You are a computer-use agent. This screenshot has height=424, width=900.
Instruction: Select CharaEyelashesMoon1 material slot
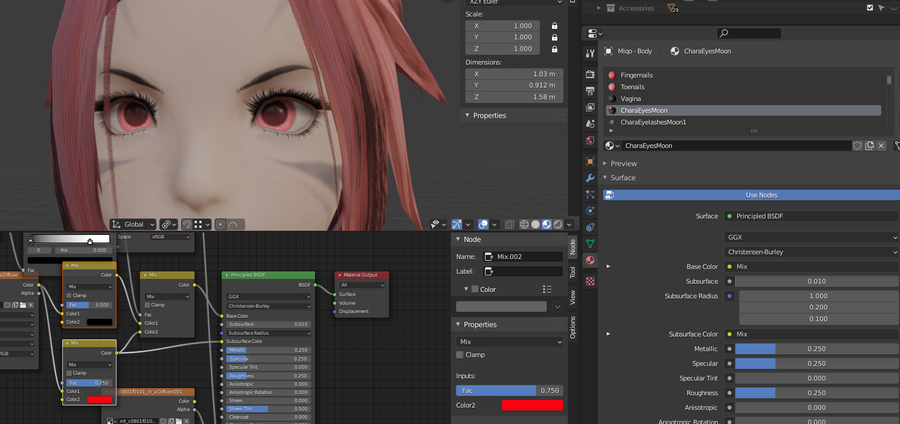pos(743,122)
